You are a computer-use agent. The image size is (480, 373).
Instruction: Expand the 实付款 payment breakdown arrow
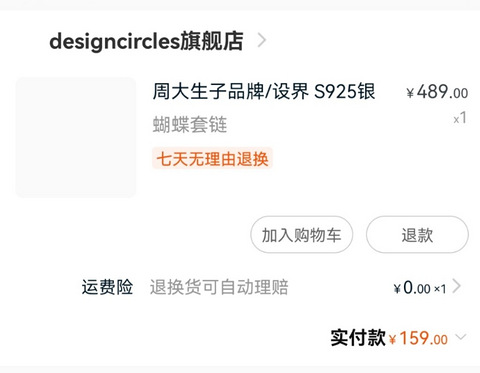(461, 337)
